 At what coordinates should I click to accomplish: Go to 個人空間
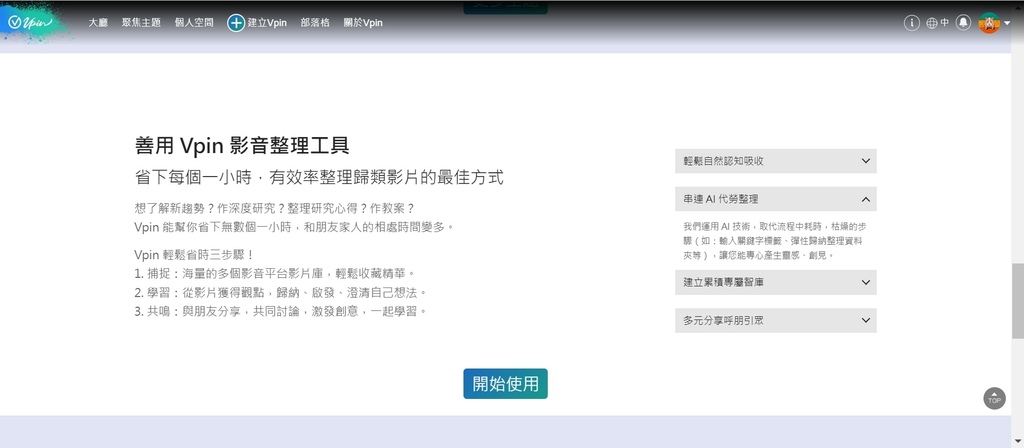tap(194, 23)
